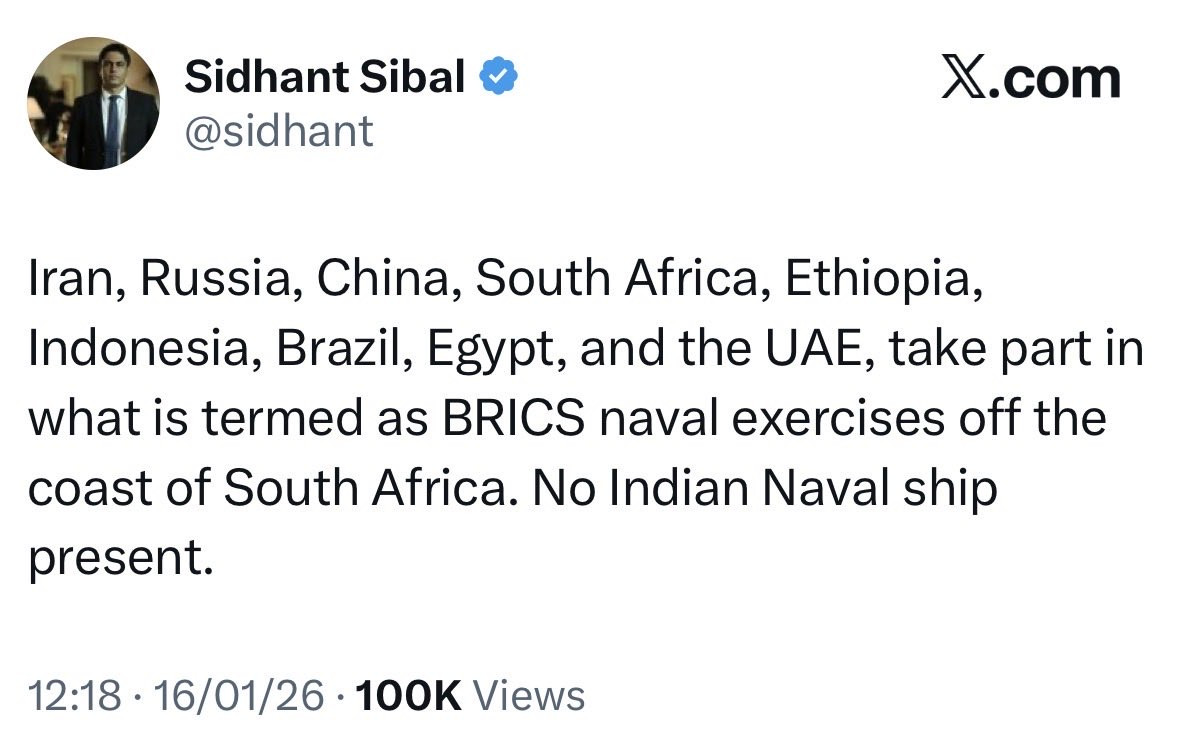The image size is (1179, 745).
Task: Click the 16/01/26 date
Action: click(241, 695)
